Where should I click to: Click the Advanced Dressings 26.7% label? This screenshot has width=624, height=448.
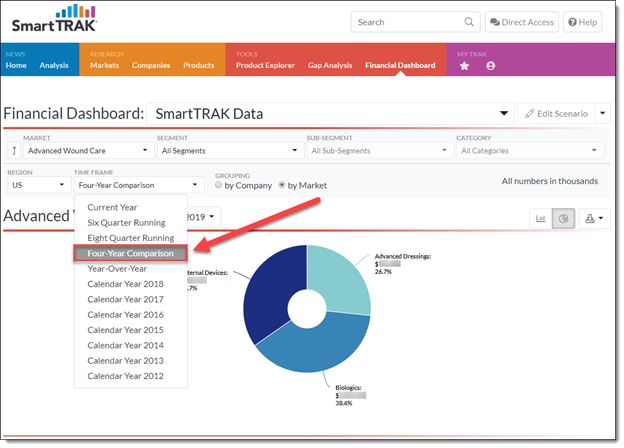click(403, 264)
